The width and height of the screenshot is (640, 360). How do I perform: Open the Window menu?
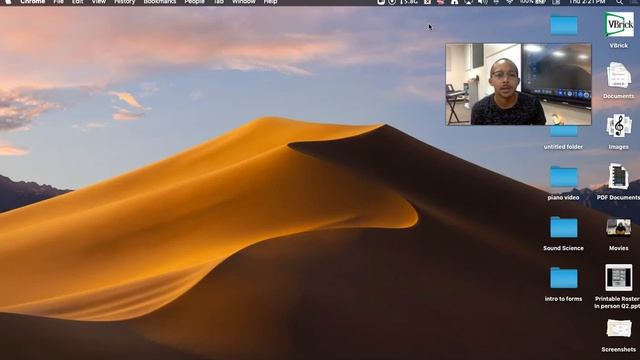[244, 2]
